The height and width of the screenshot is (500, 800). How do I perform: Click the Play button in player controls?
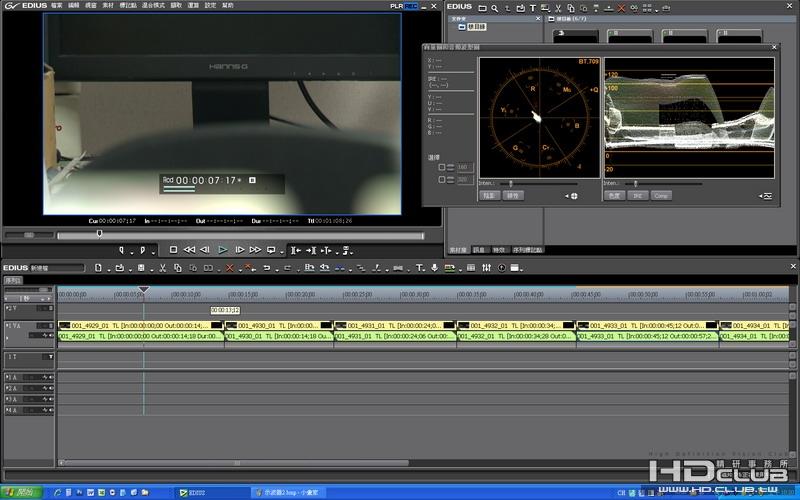point(222,250)
